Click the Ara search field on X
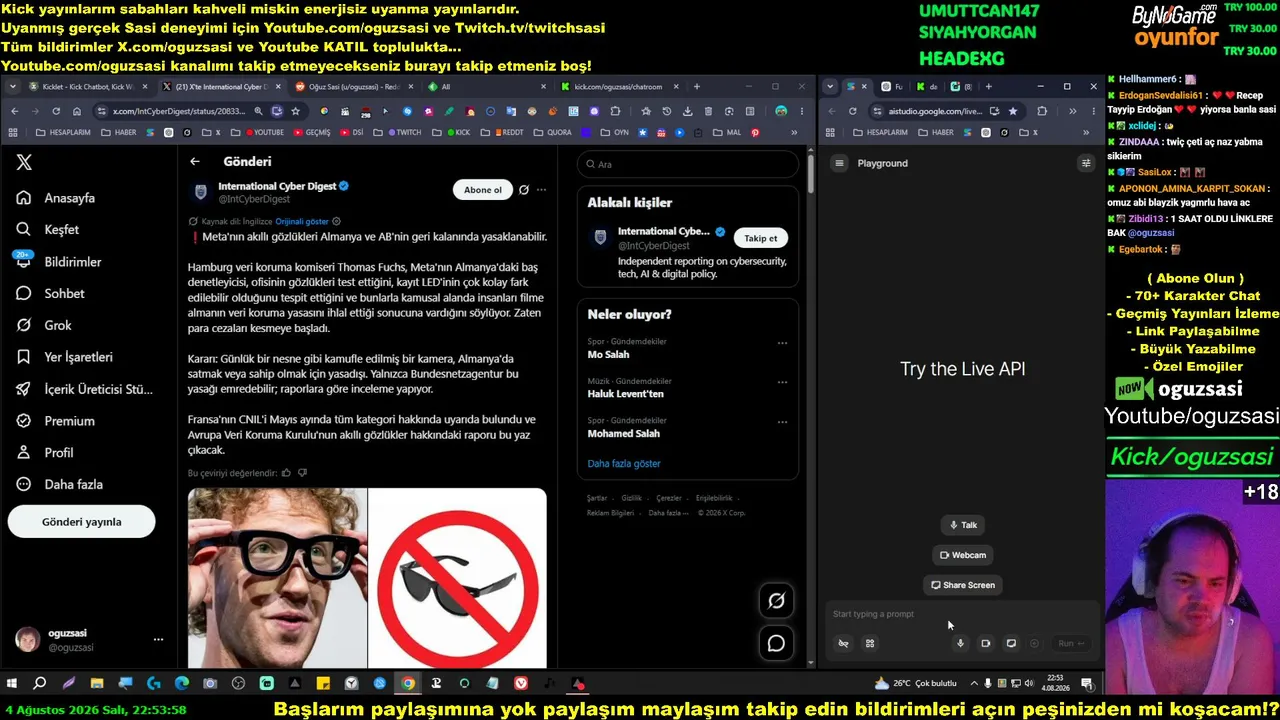Screen dimensions: 1280x720 (688, 164)
